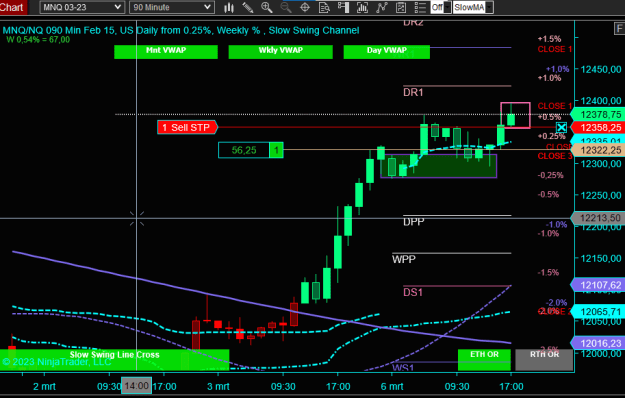This screenshot has width=625, height=398.
Task: Open the MNQ 03-23 instrument dropdown
Action: tap(82, 7)
